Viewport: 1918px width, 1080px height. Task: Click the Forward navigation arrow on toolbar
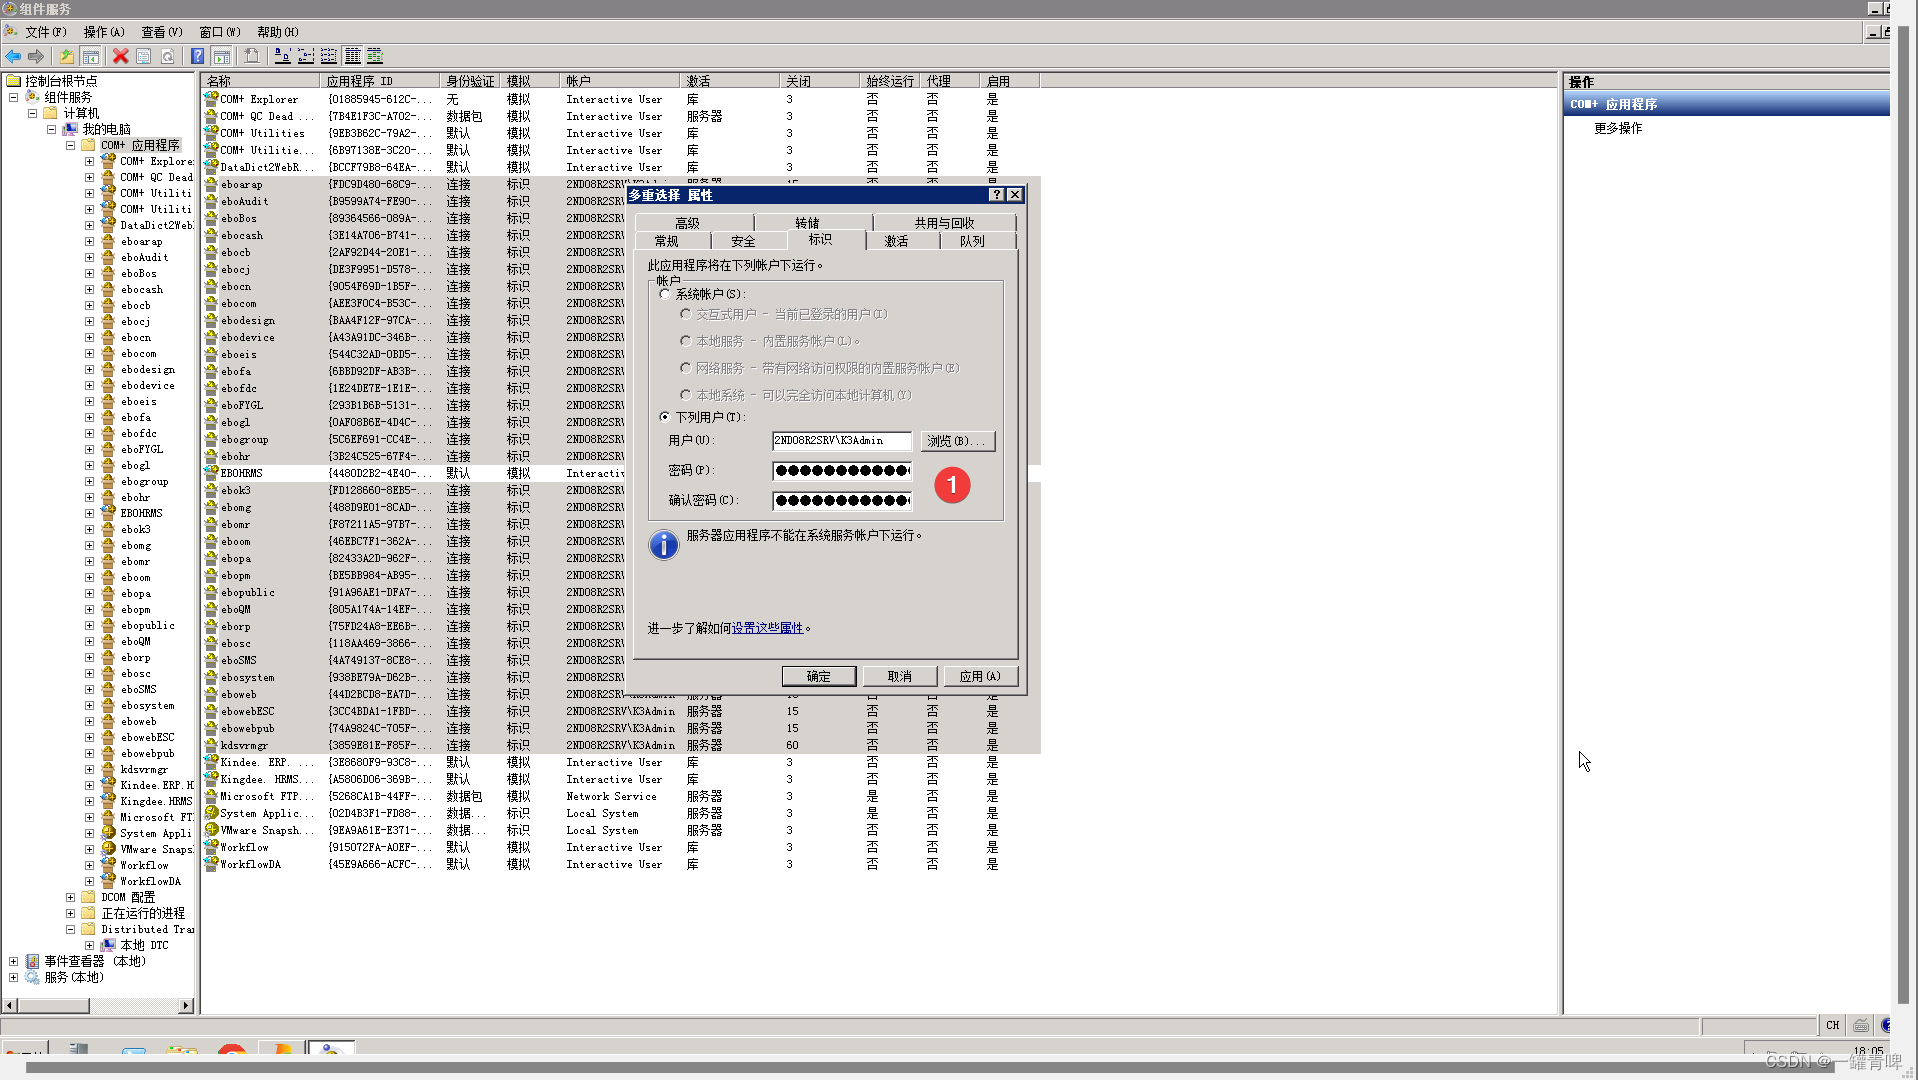coord(37,56)
